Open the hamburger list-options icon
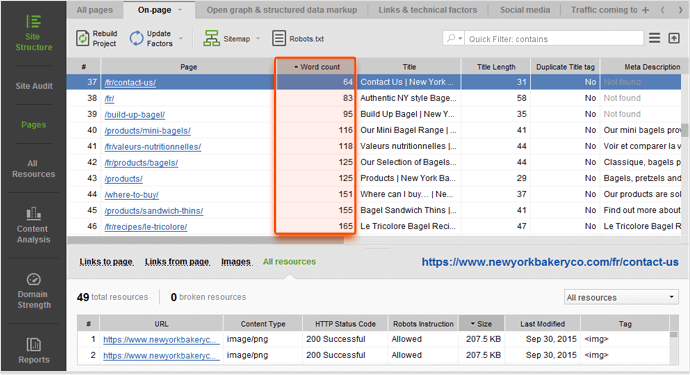 click(x=654, y=38)
